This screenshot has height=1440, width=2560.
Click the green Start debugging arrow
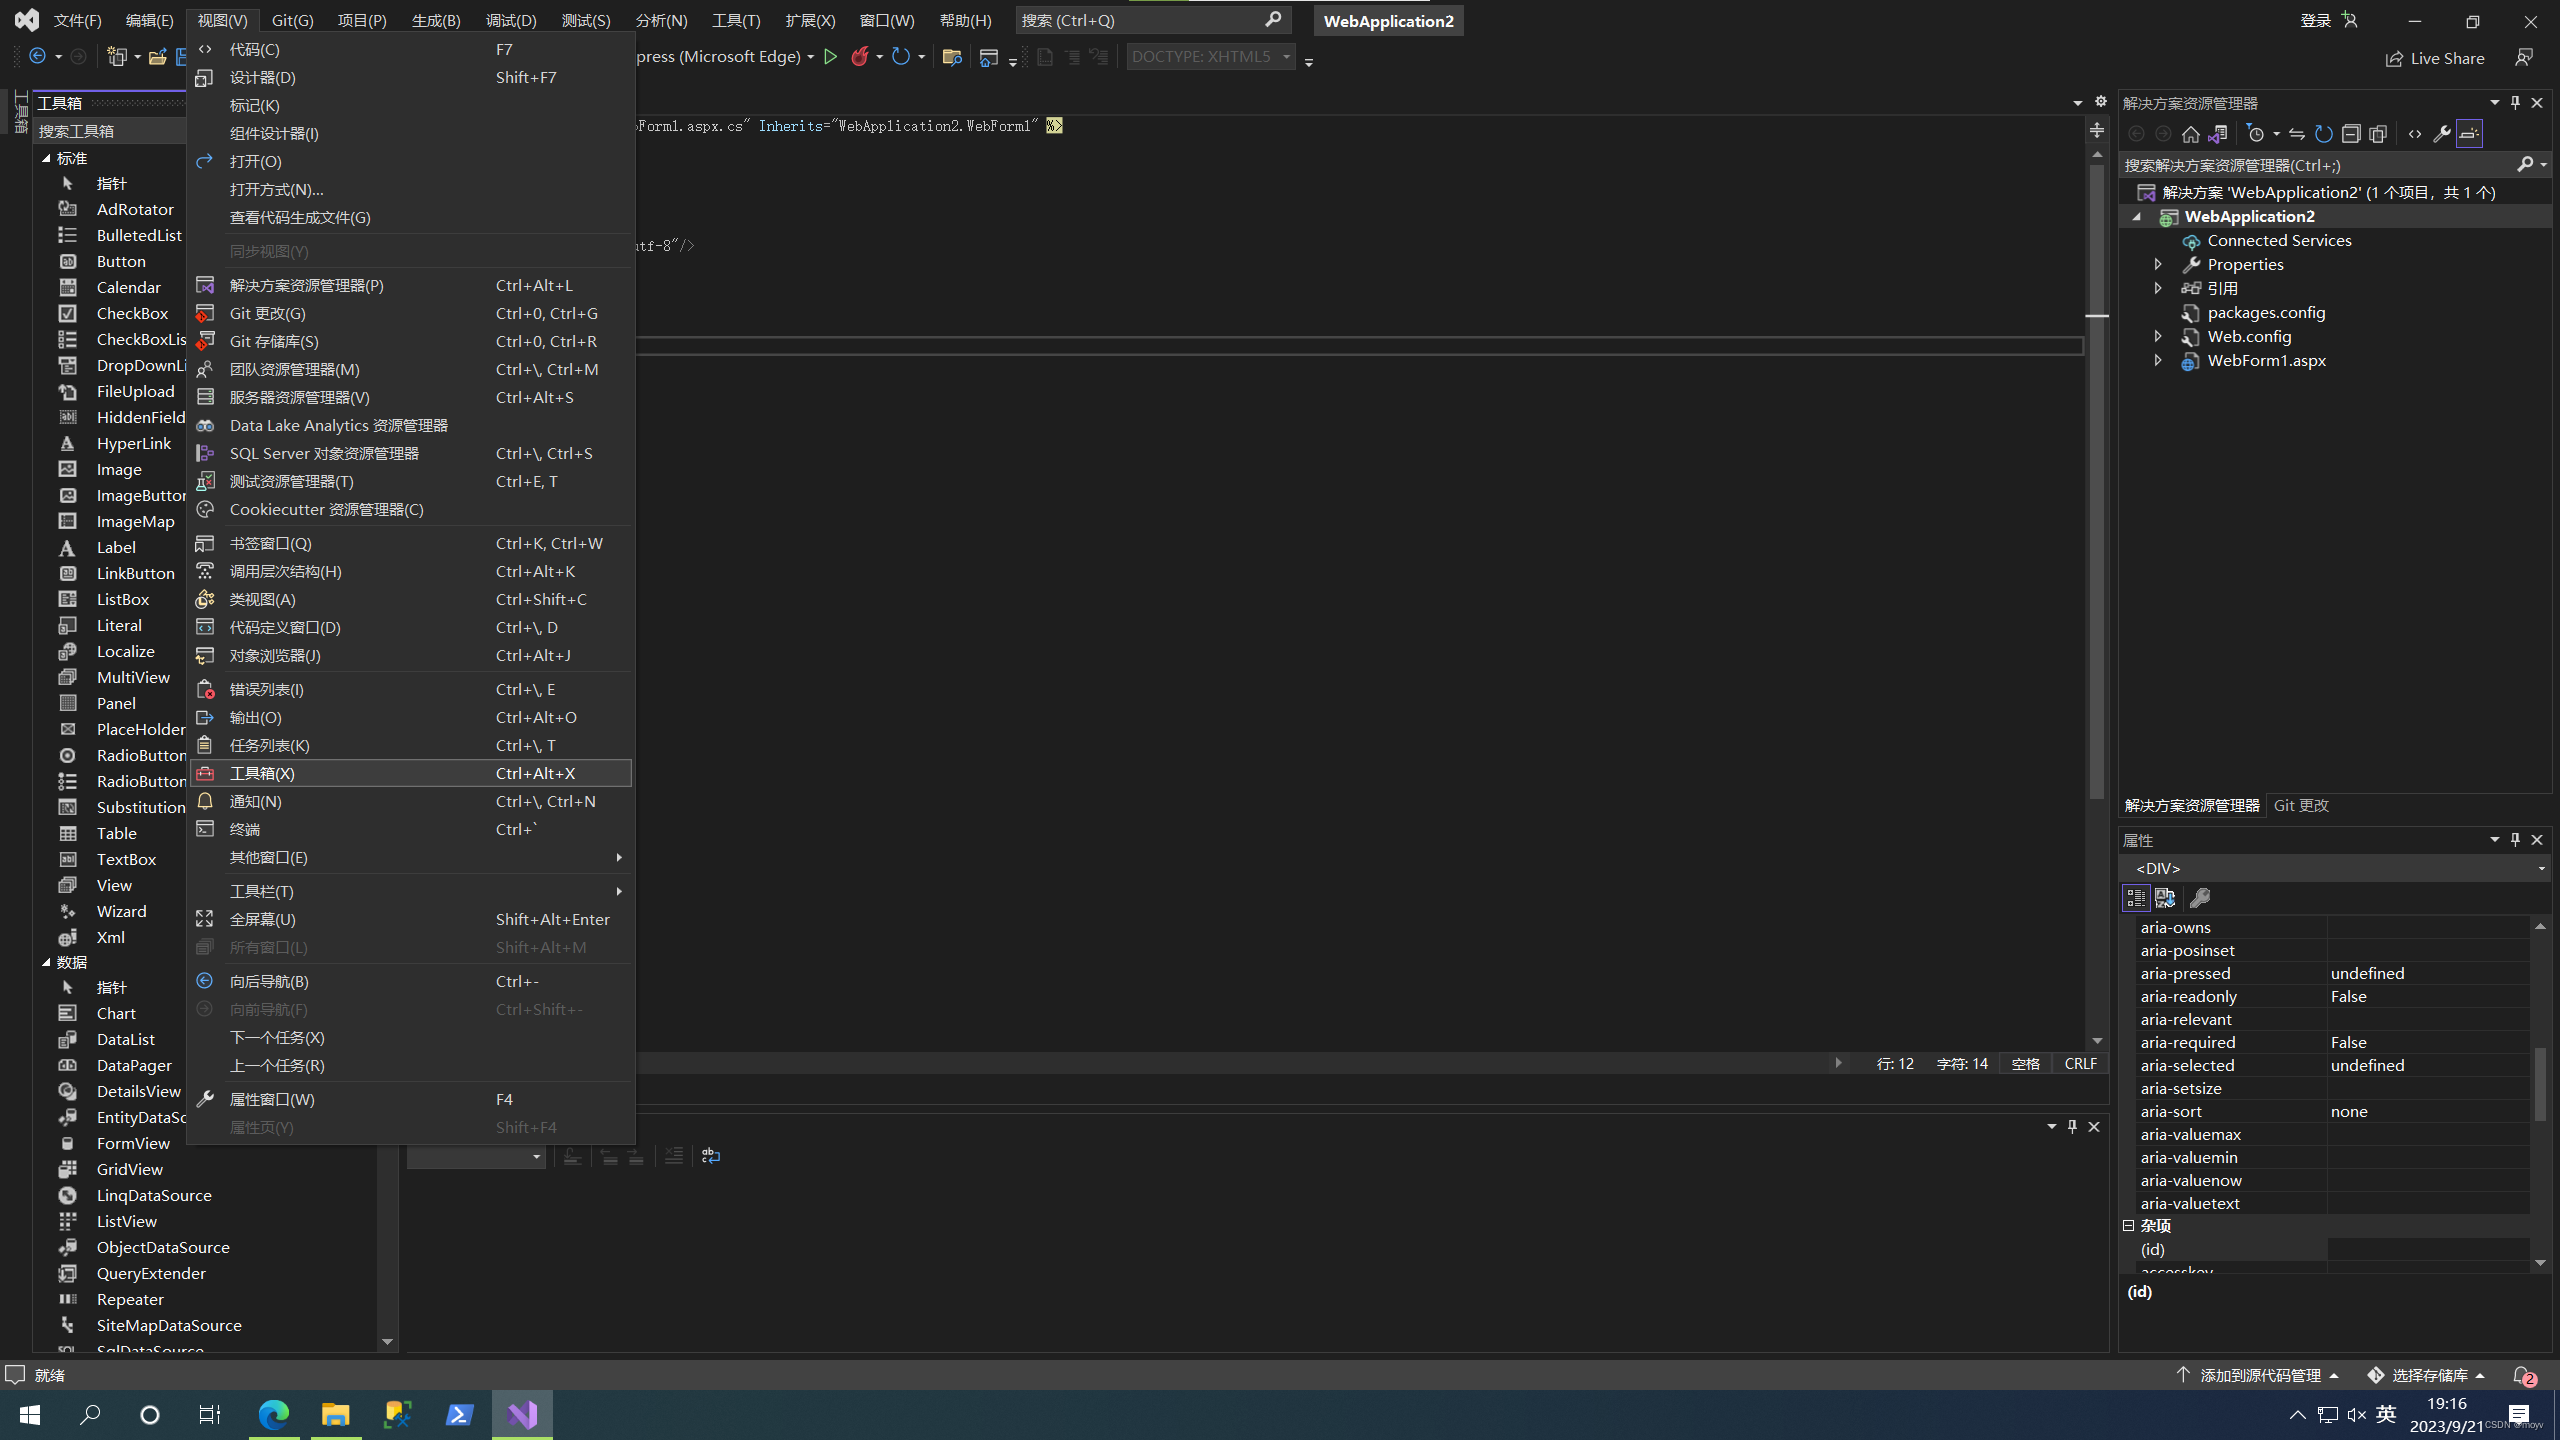[830, 57]
